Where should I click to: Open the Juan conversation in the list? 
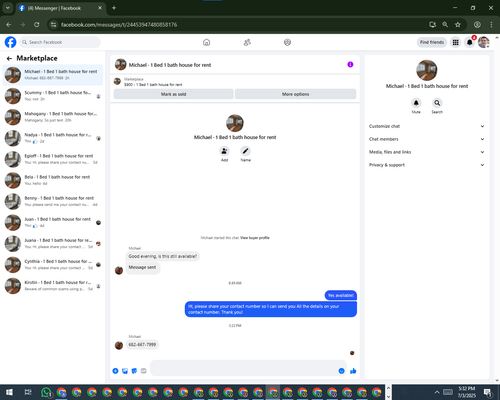coord(53,222)
